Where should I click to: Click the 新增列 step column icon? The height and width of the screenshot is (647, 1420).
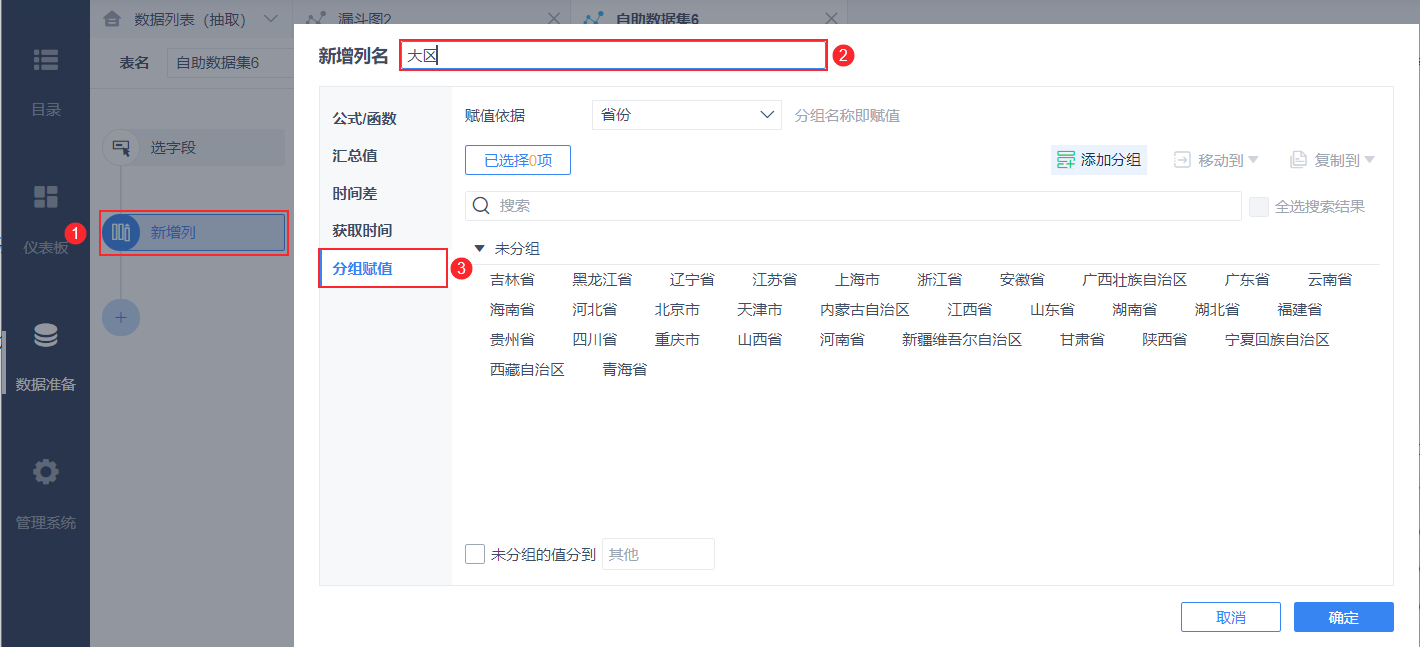pos(121,233)
